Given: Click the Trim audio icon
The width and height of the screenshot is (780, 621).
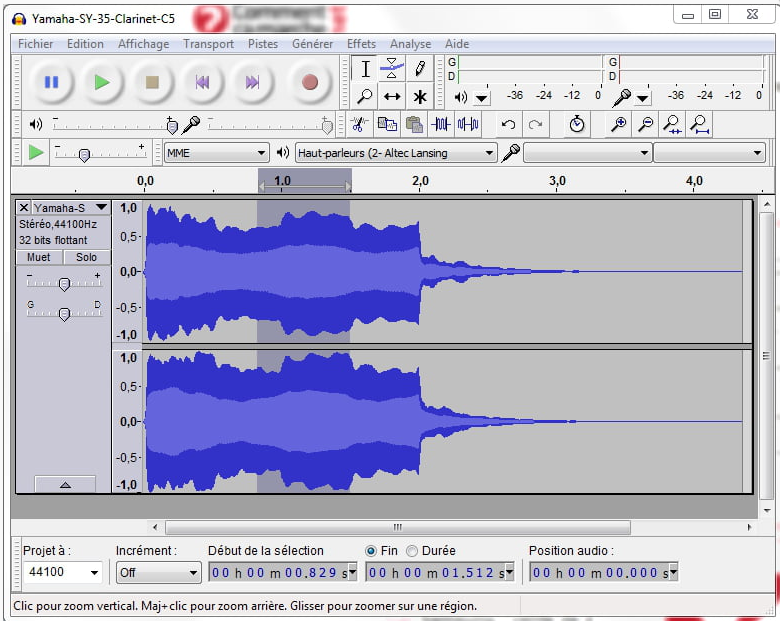Looking at the screenshot, I should click(441, 124).
